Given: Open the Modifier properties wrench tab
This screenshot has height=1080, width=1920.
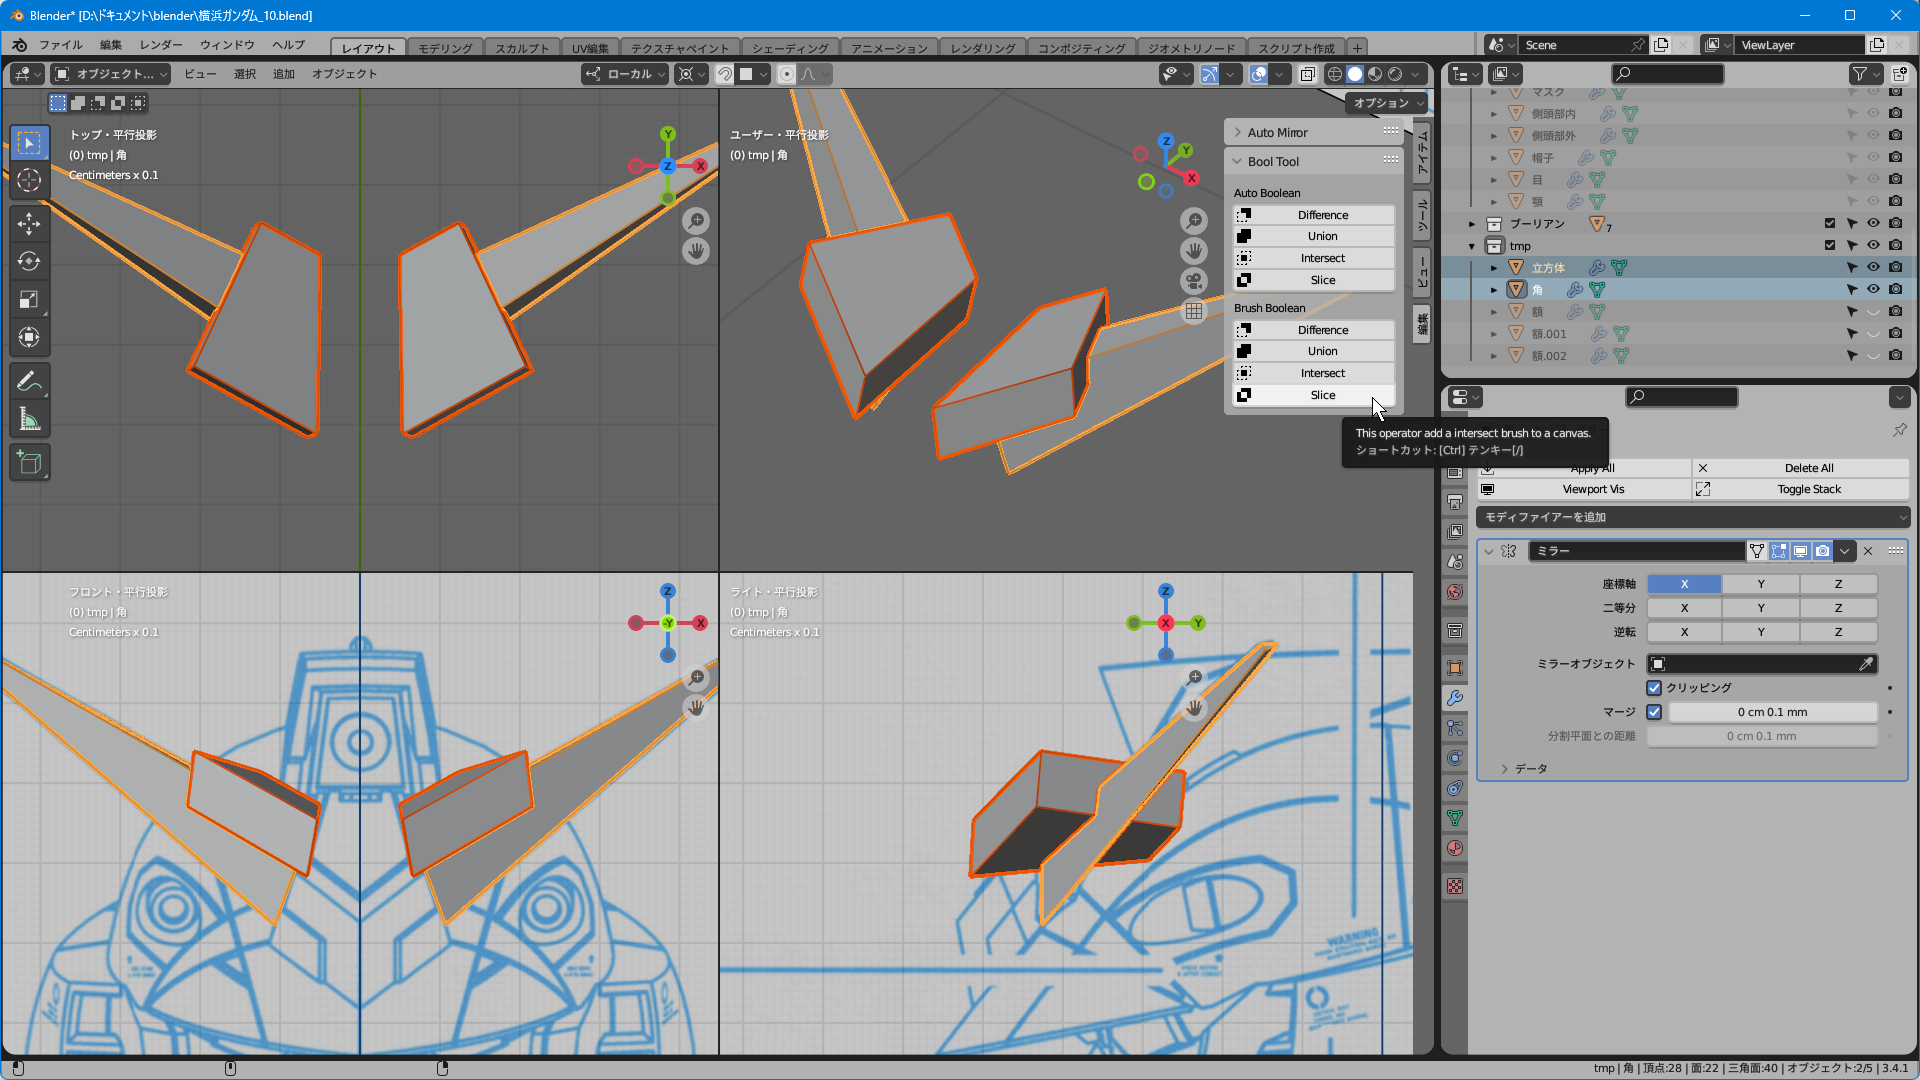Looking at the screenshot, I should [x=1455, y=698].
